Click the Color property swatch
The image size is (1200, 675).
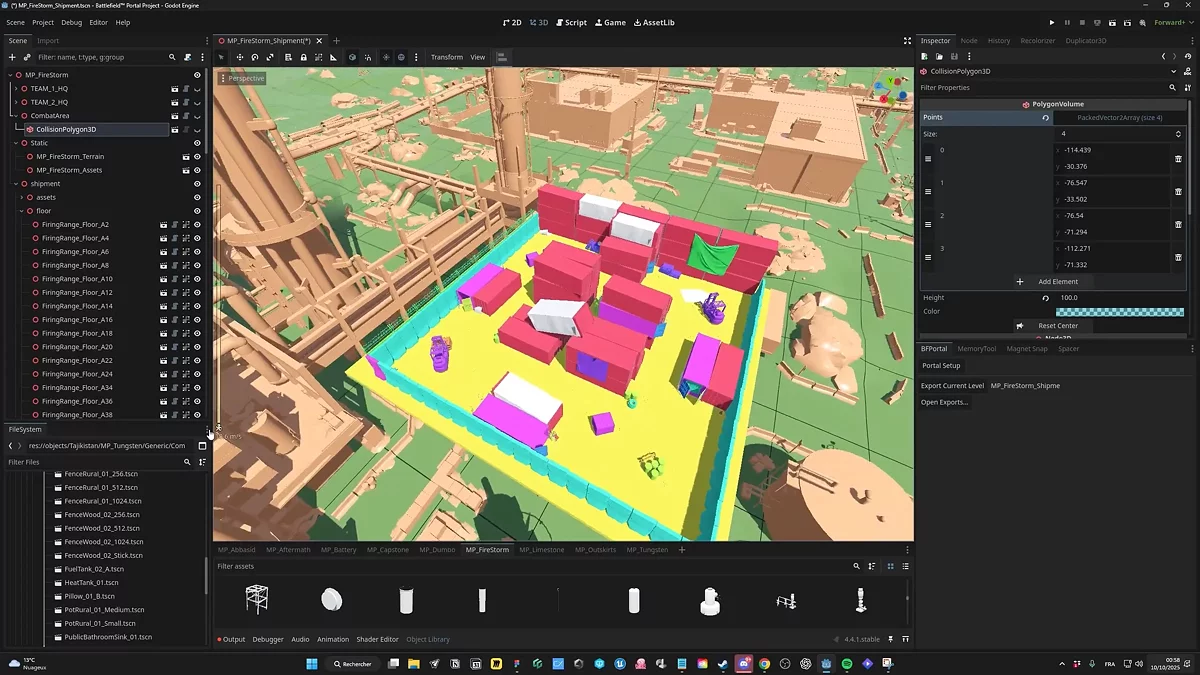[1119, 312]
